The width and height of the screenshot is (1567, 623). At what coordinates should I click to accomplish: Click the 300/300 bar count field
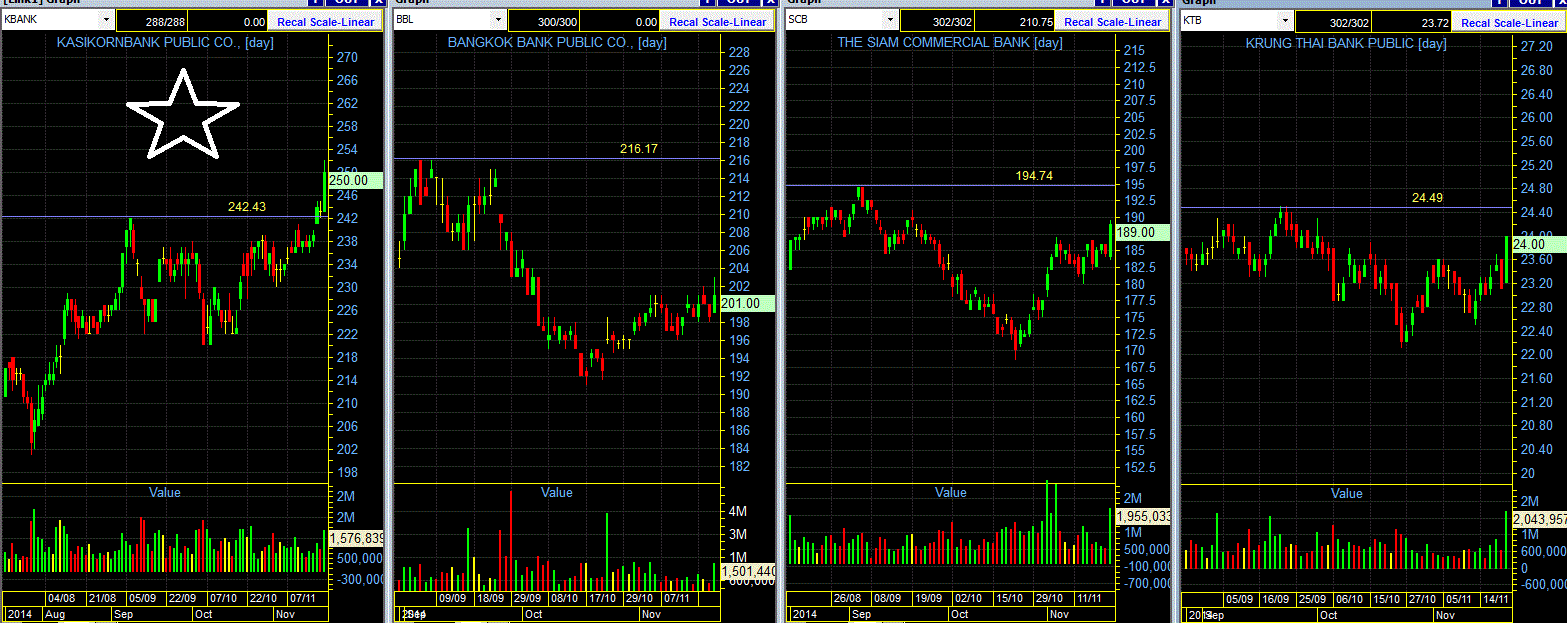[x=546, y=21]
